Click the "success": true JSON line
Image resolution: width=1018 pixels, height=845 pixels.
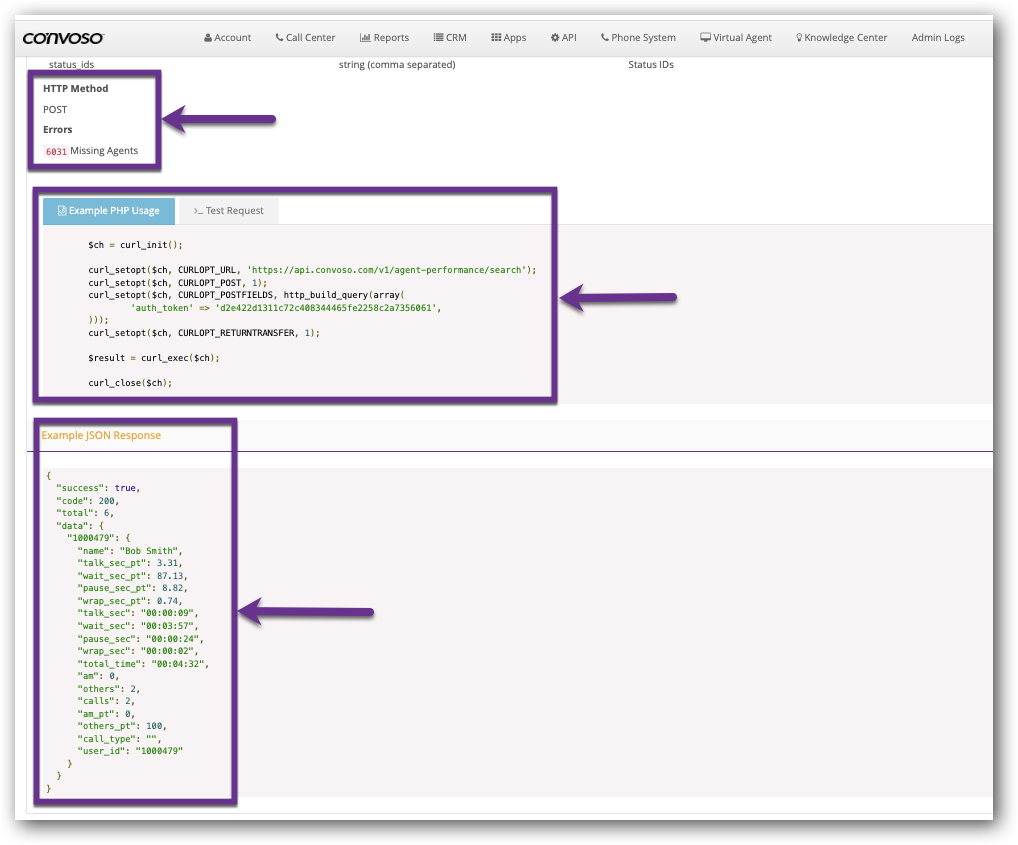[99, 488]
